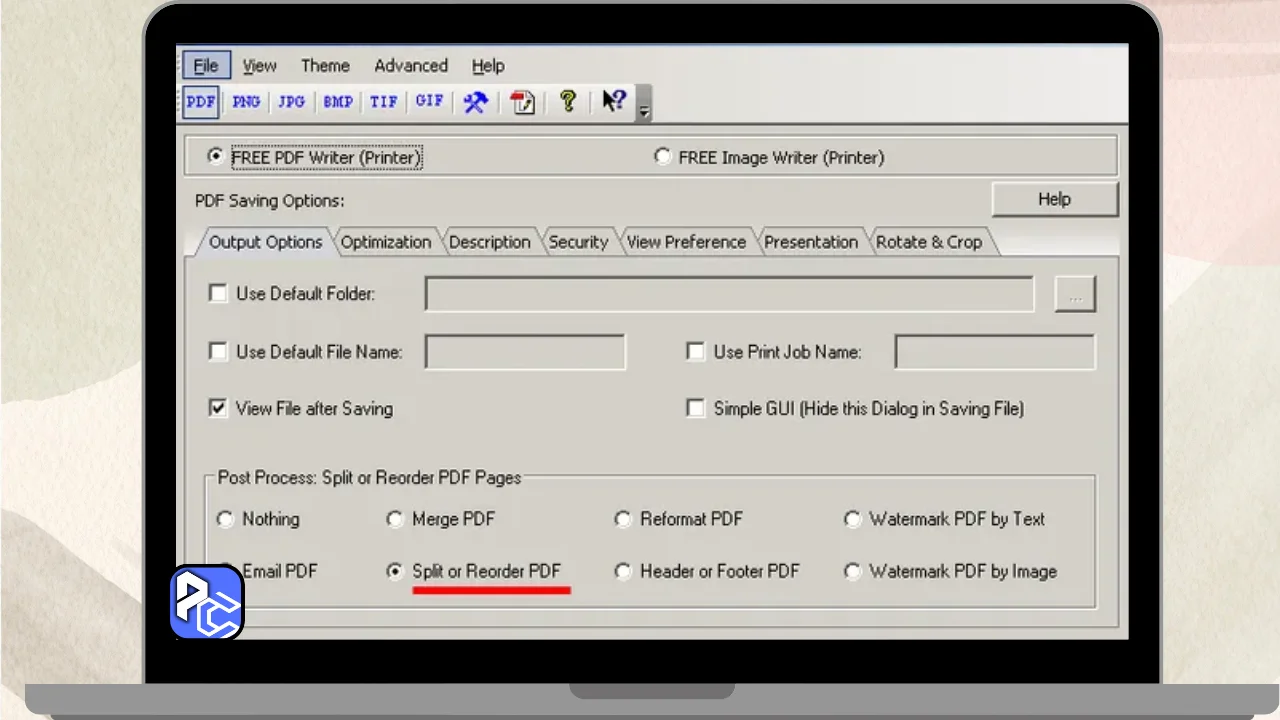Click the Help button

pos(1054,199)
